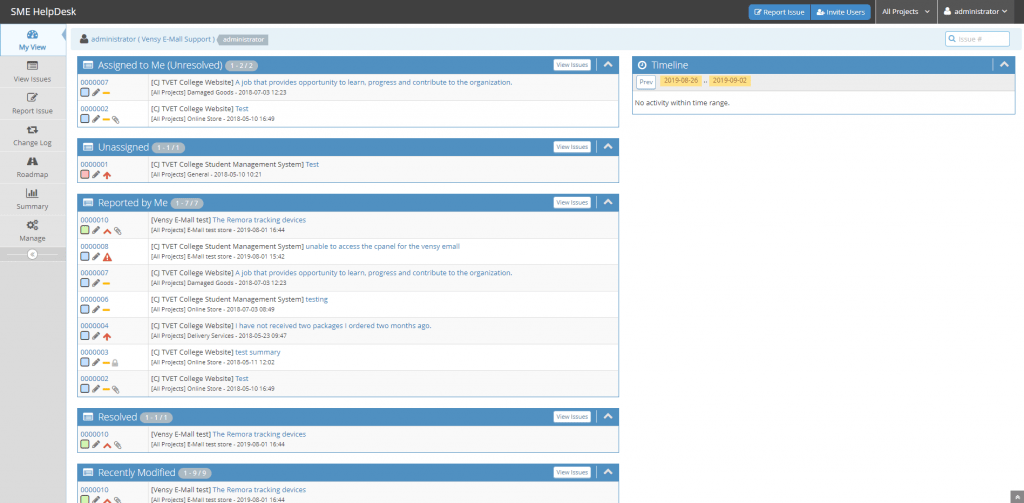
Task: Open Report Issue in the sidebar
Action: [33, 104]
